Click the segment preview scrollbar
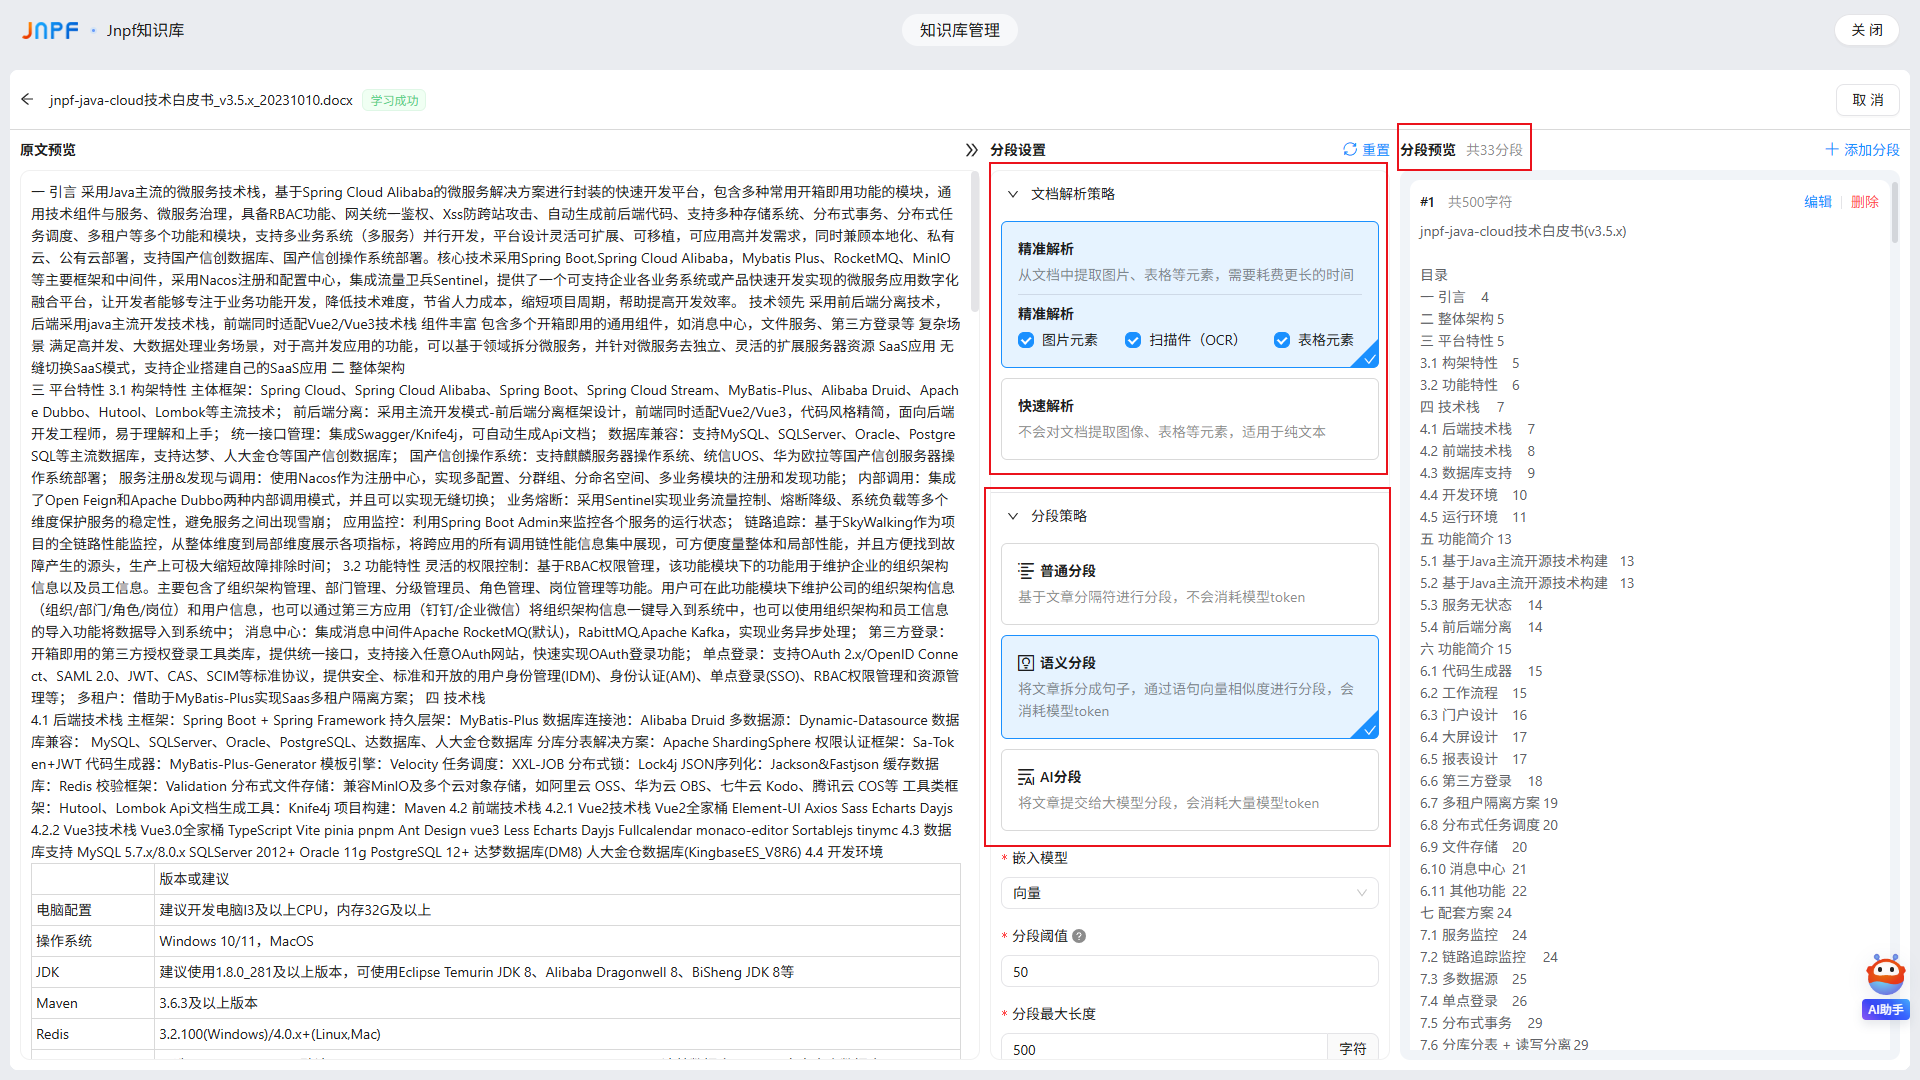The image size is (1920, 1080). (x=1894, y=212)
